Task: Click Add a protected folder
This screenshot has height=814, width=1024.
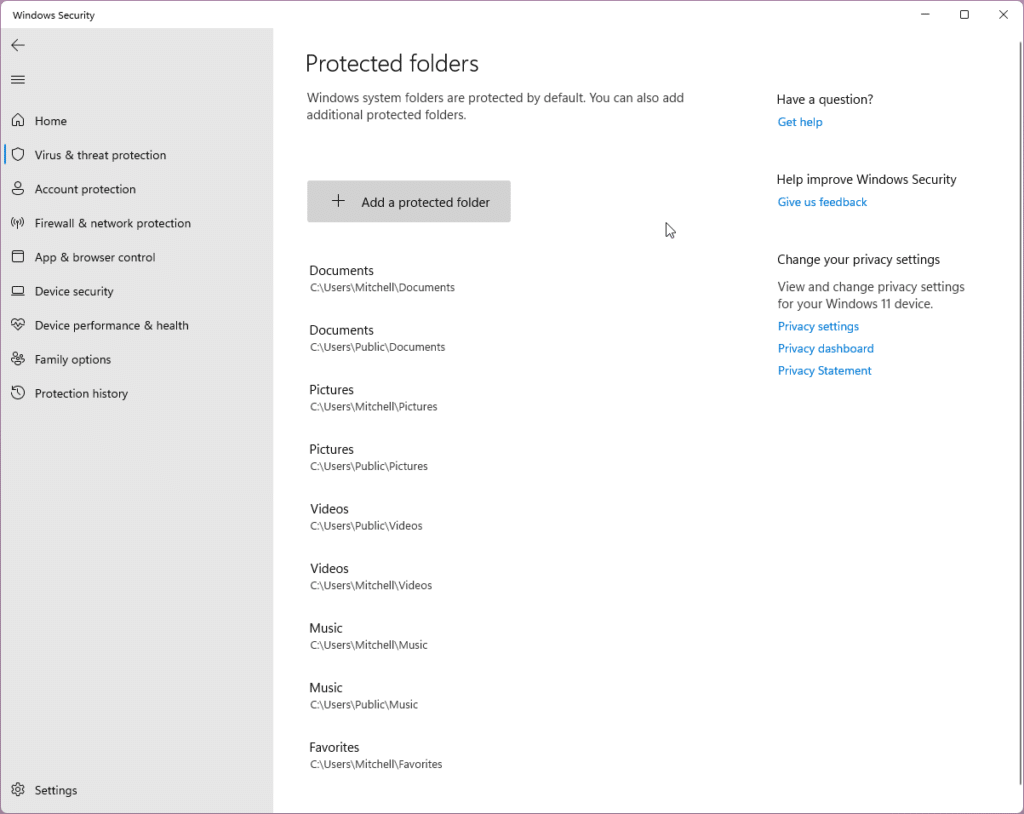Action: pos(408,201)
